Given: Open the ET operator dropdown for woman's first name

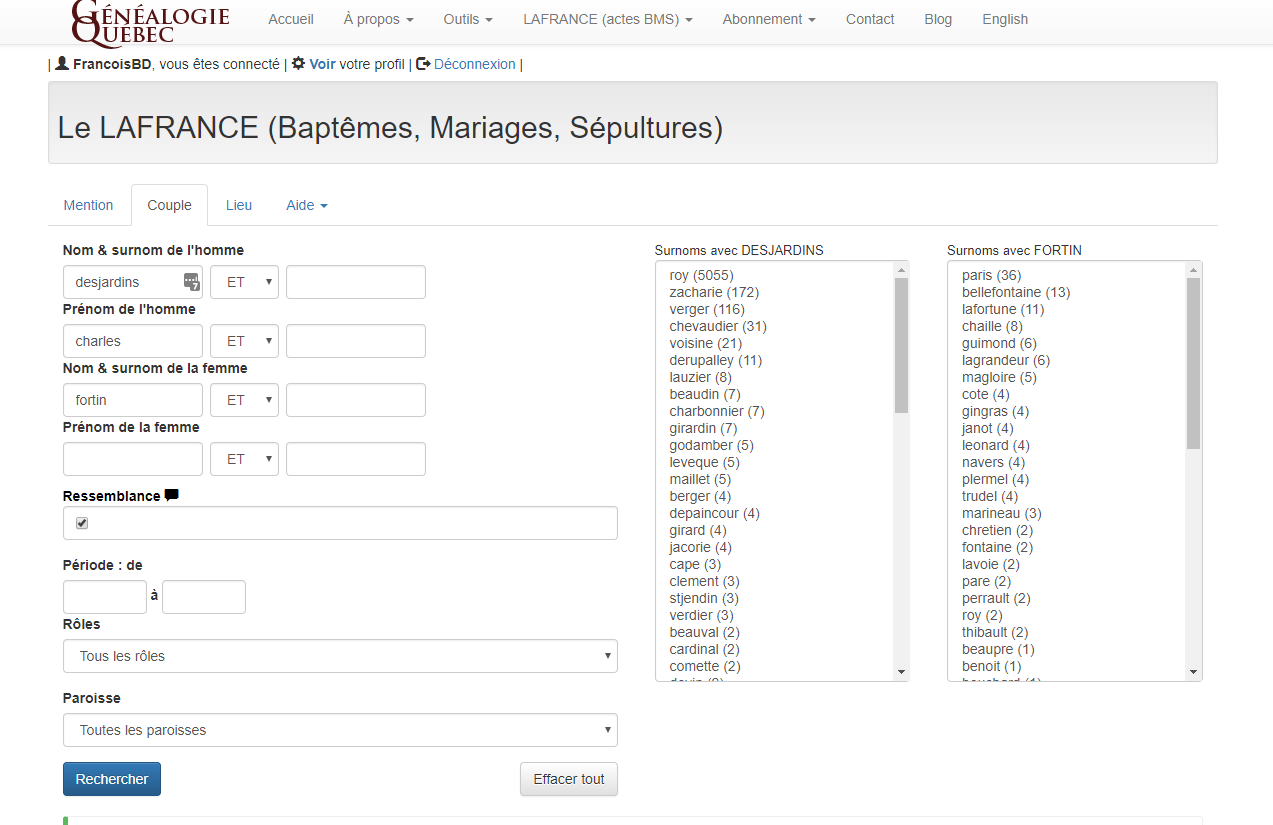Looking at the screenshot, I should tap(244, 459).
